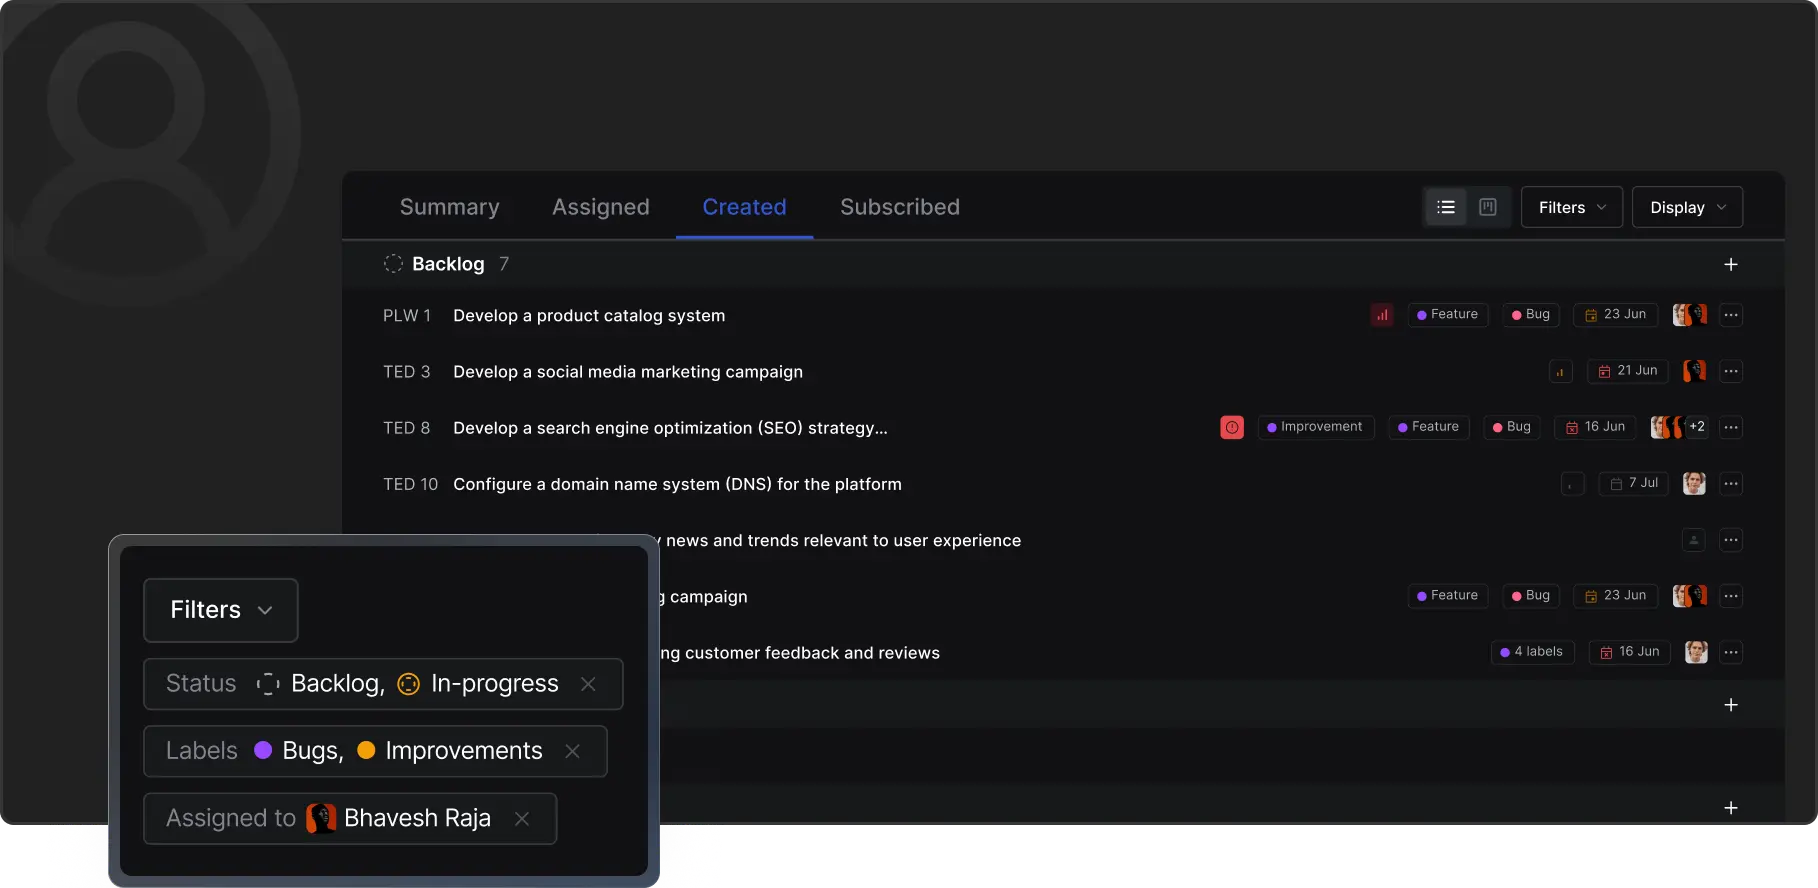
Task: Open the Display dropdown
Action: 1687,207
